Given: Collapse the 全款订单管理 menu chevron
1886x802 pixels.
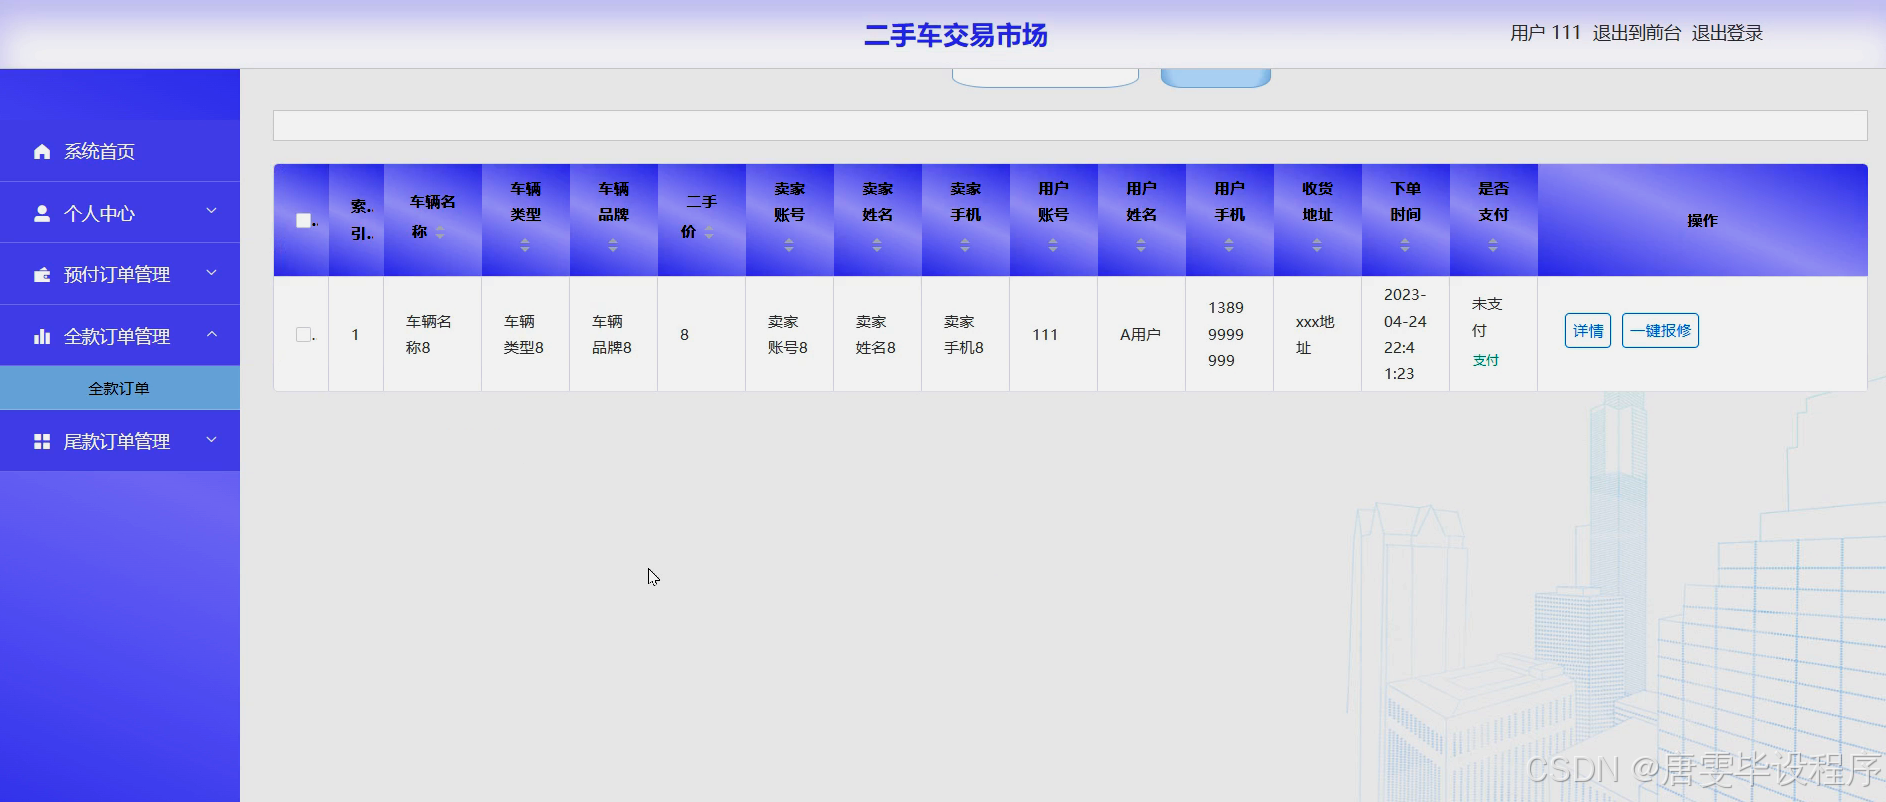Looking at the screenshot, I should (211, 334).
